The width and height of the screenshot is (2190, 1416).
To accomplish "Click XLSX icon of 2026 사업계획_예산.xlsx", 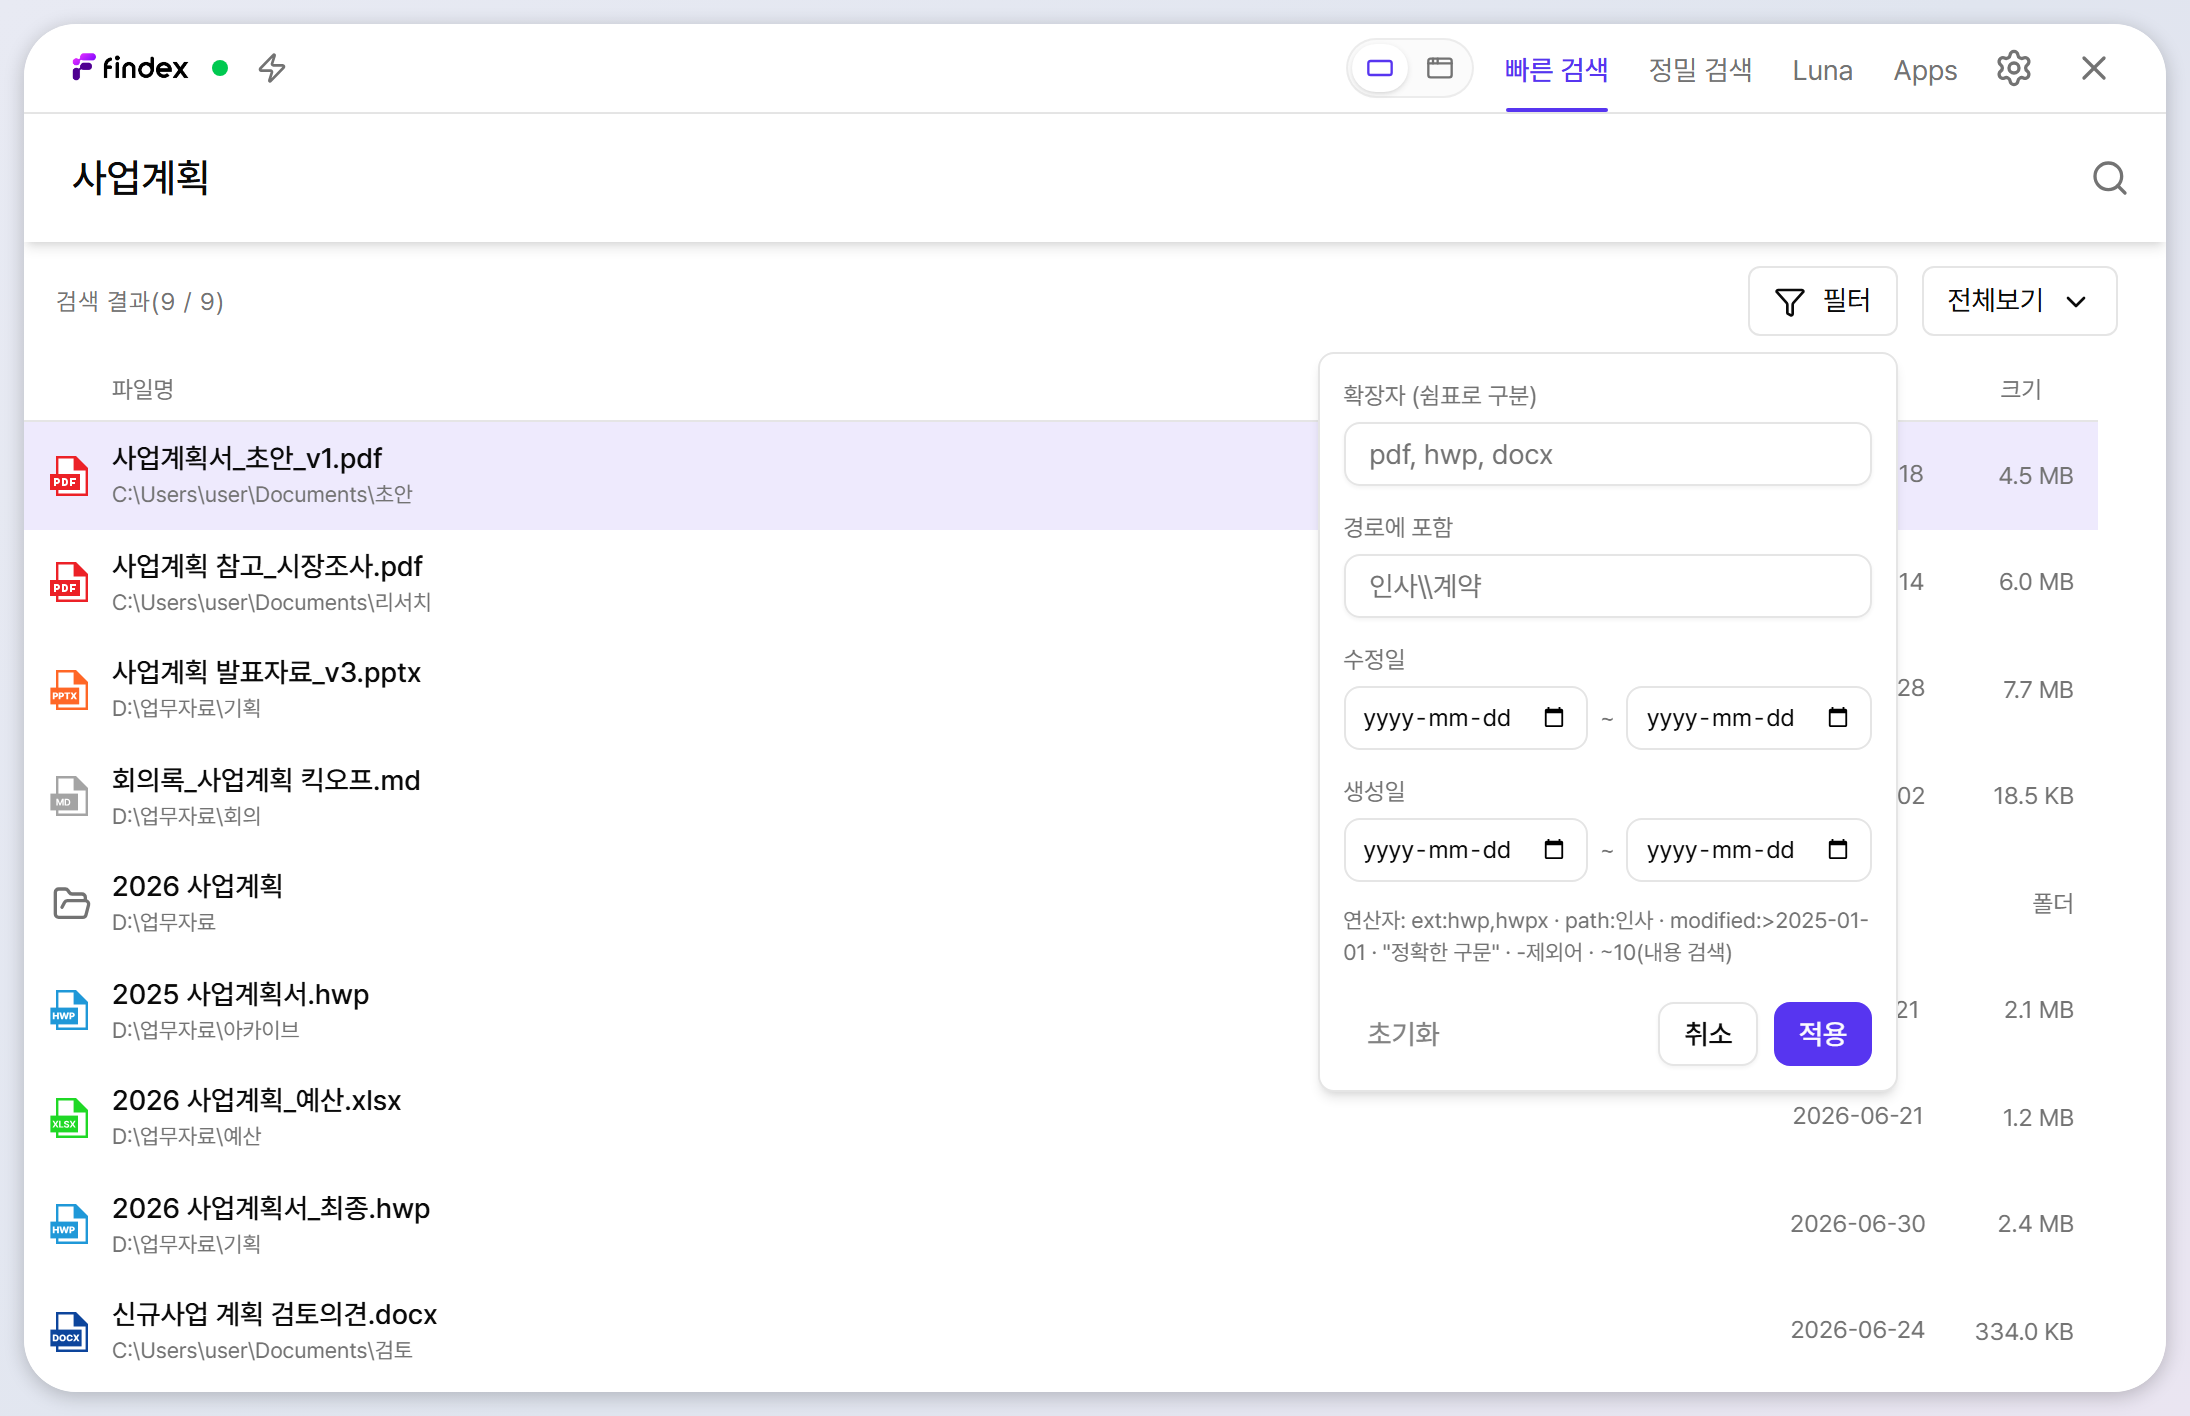I will click(x=69, y=1118).
